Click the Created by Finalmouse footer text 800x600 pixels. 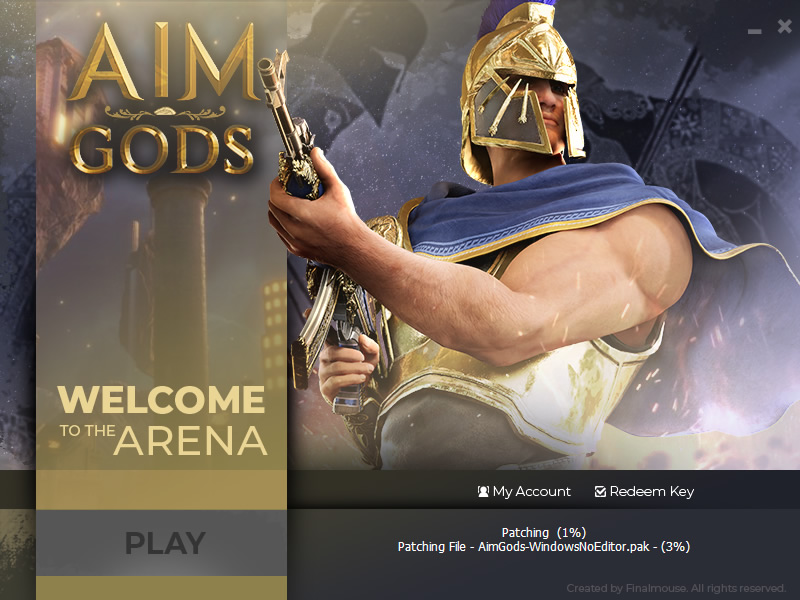tap(676, 588)
